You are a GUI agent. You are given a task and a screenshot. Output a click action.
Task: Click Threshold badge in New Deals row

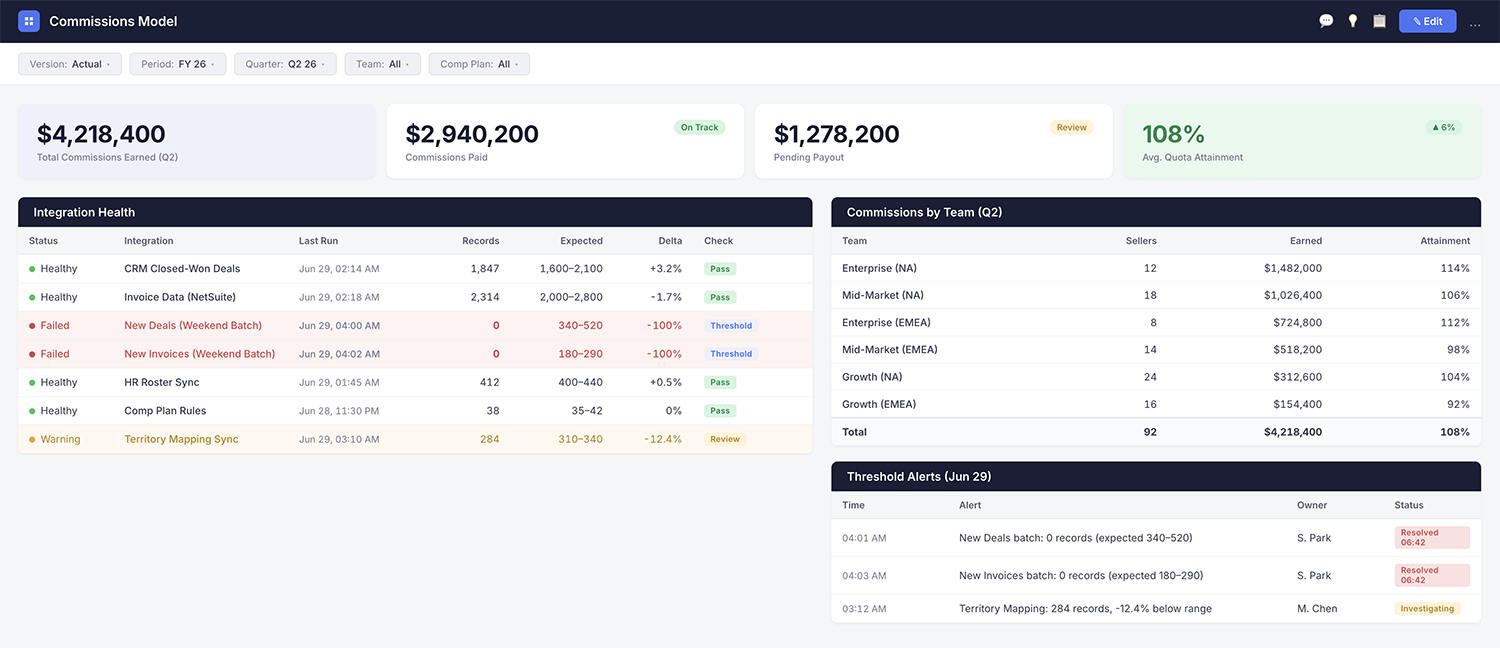click(x=731, y=326)
